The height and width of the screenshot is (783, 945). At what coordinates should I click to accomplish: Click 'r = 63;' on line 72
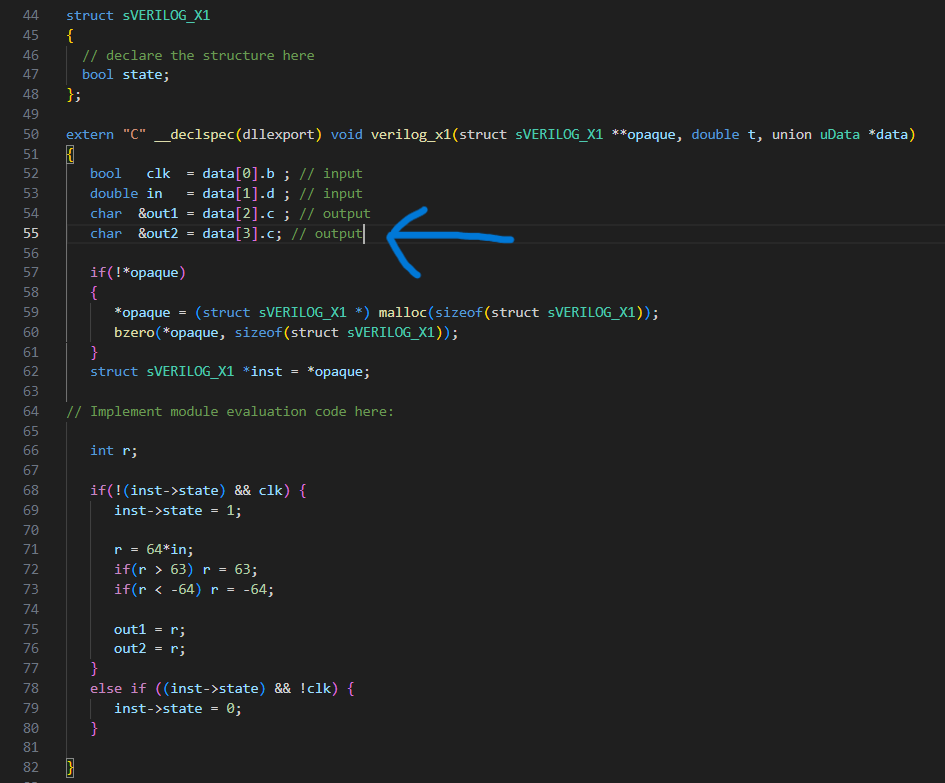coord(230,570)
